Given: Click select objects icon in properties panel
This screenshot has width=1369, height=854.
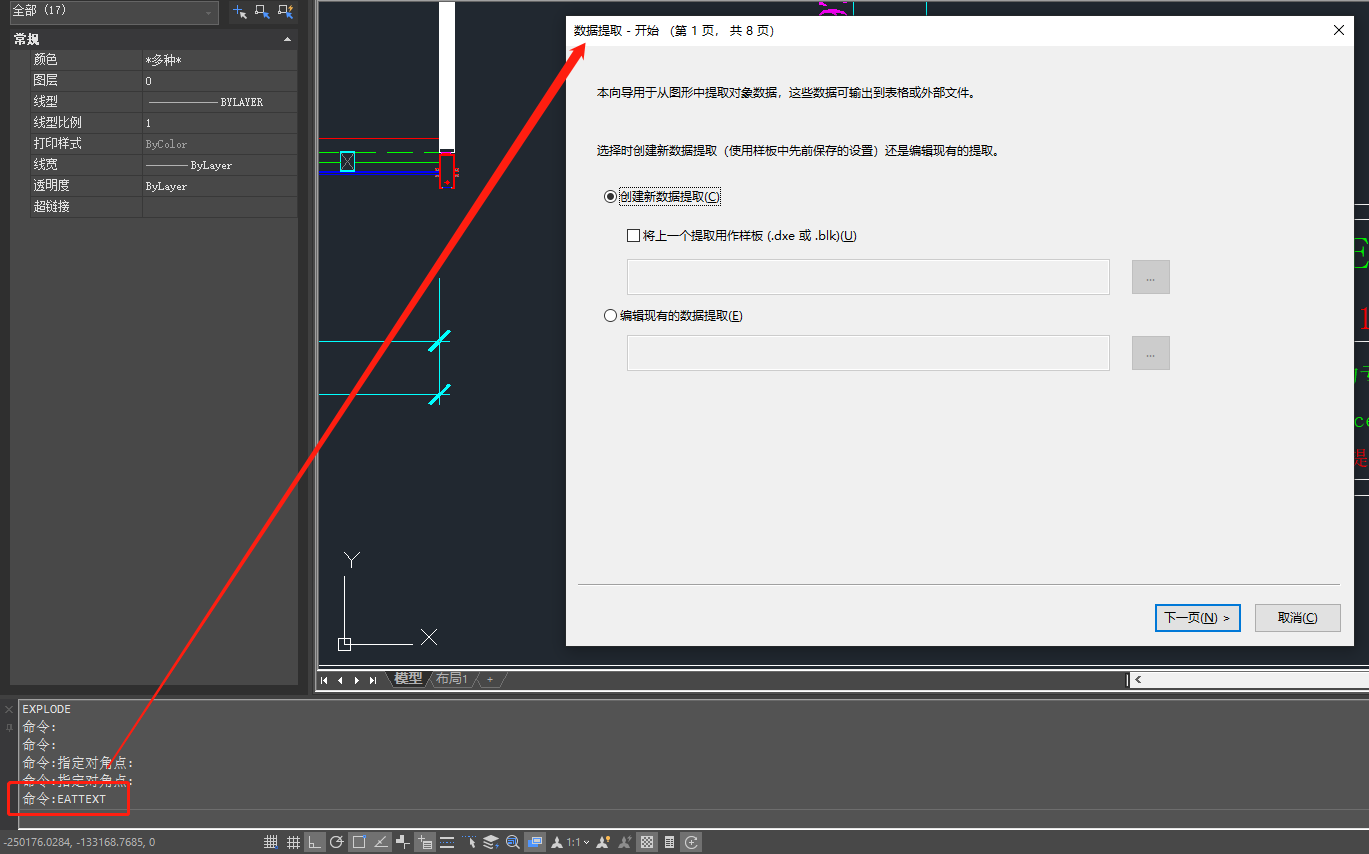Looking at the screenshot, I should click(263, 12).
